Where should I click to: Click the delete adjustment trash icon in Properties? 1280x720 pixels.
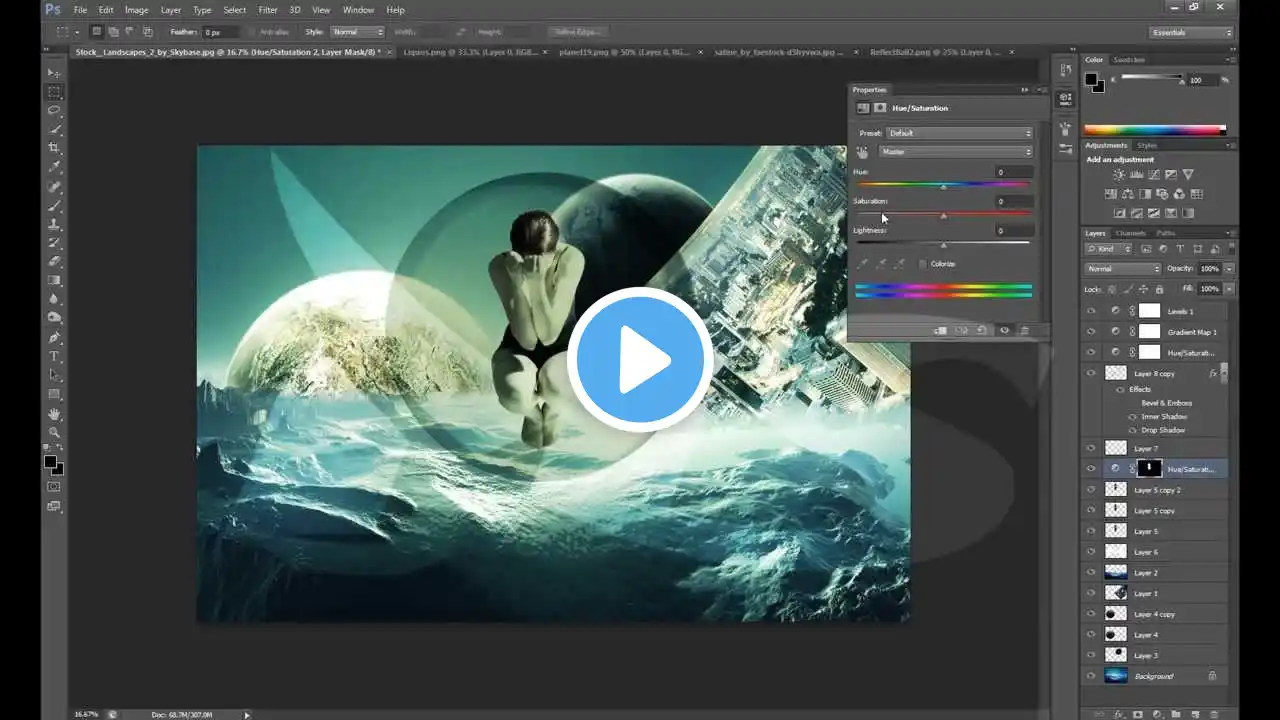pos(1024,330)
